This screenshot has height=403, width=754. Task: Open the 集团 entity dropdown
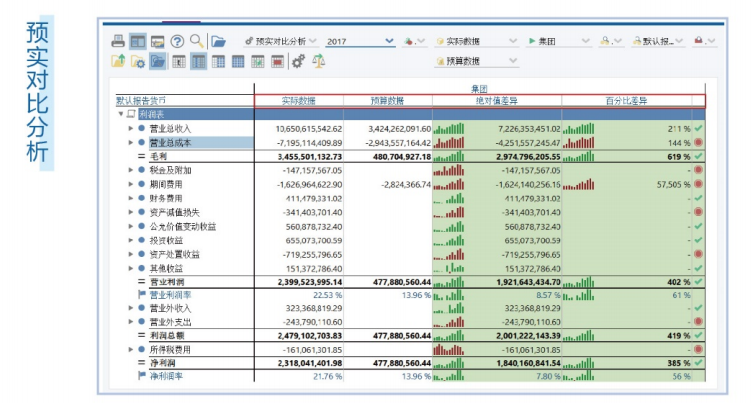click(x=556, y=41)
